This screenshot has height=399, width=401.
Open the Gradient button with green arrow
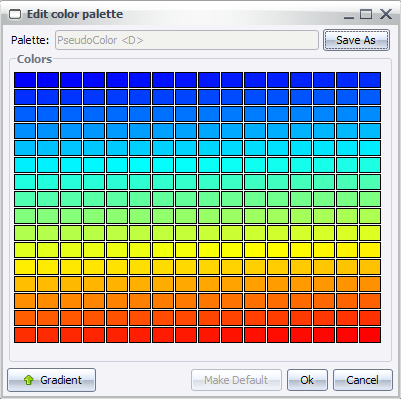[x=52, y=380]
